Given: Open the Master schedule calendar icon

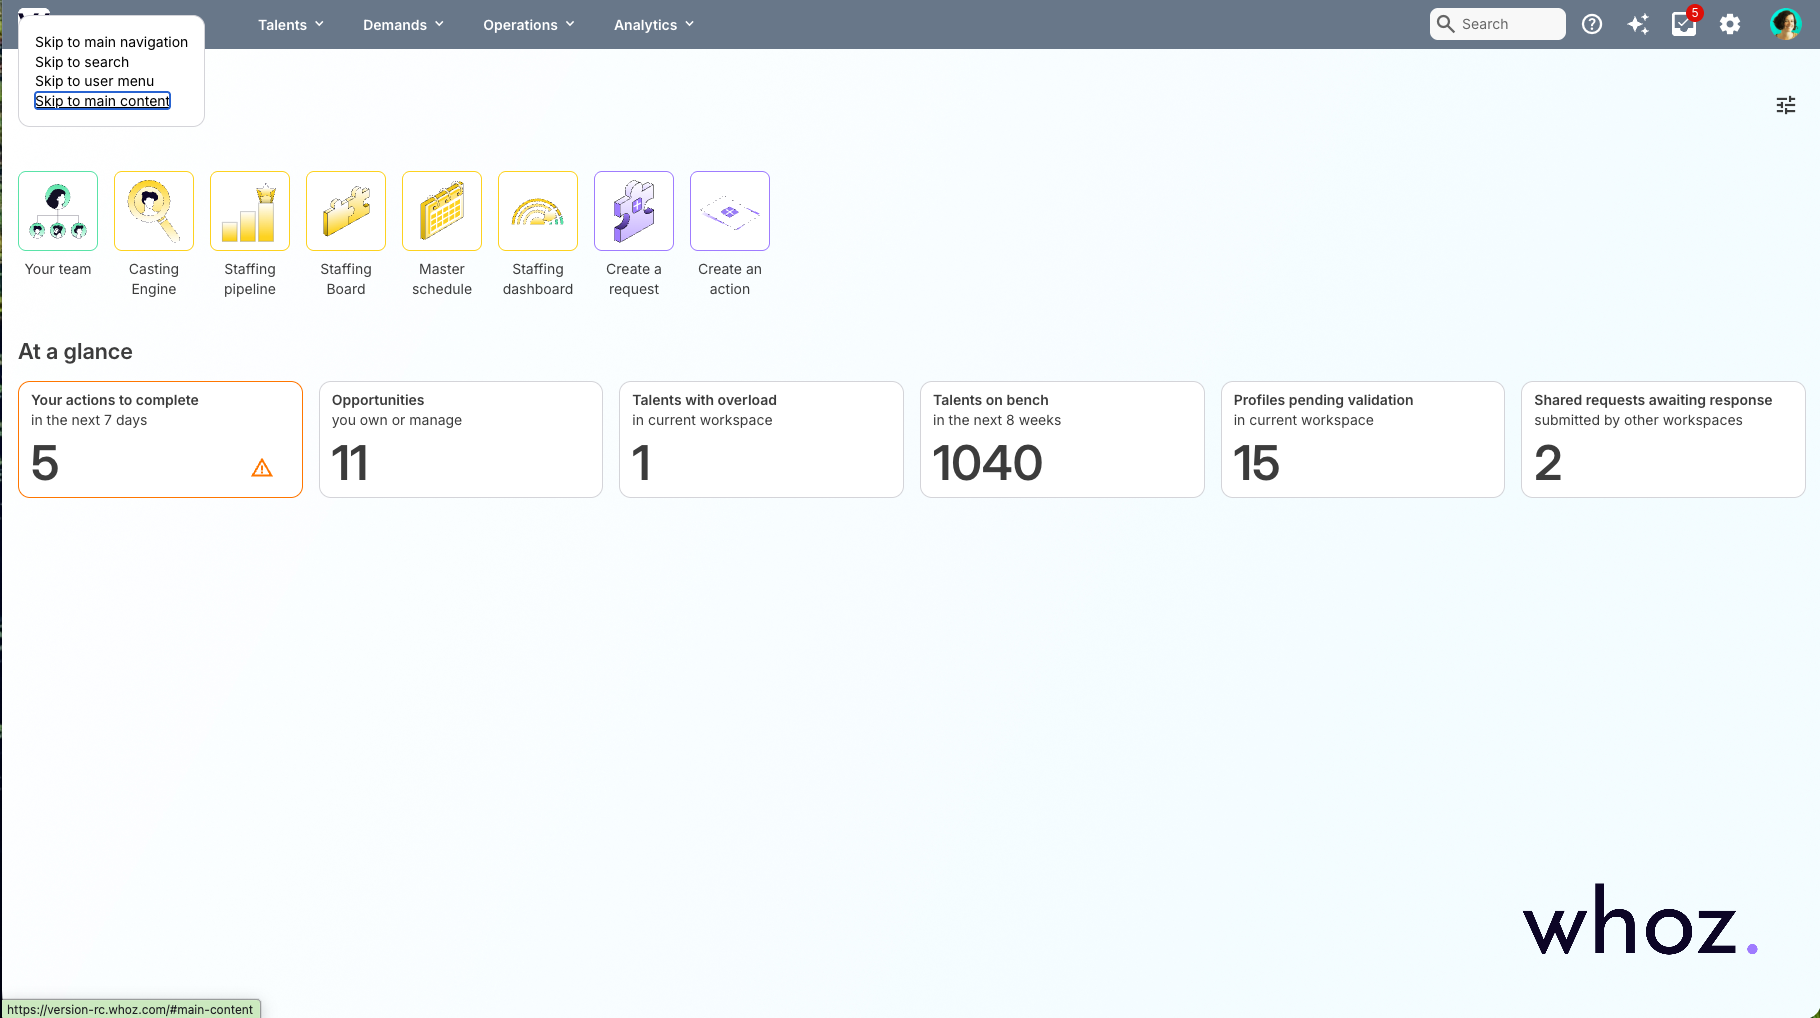Looking at the screenshot, I should coord(442,211).
